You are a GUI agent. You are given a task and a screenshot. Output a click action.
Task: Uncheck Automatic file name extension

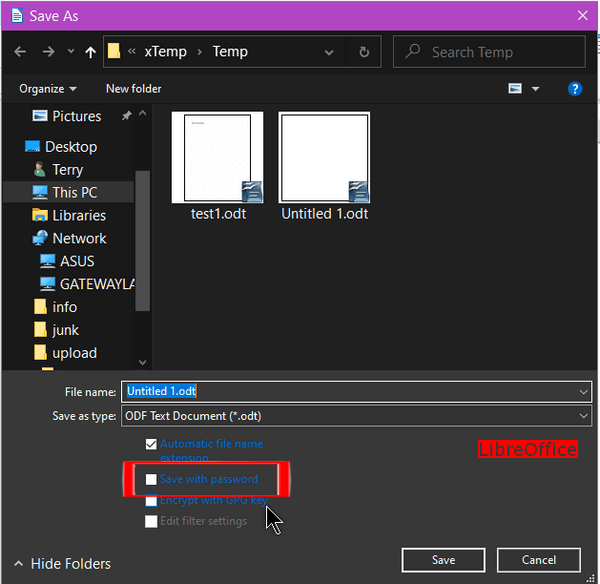(151, 444)
